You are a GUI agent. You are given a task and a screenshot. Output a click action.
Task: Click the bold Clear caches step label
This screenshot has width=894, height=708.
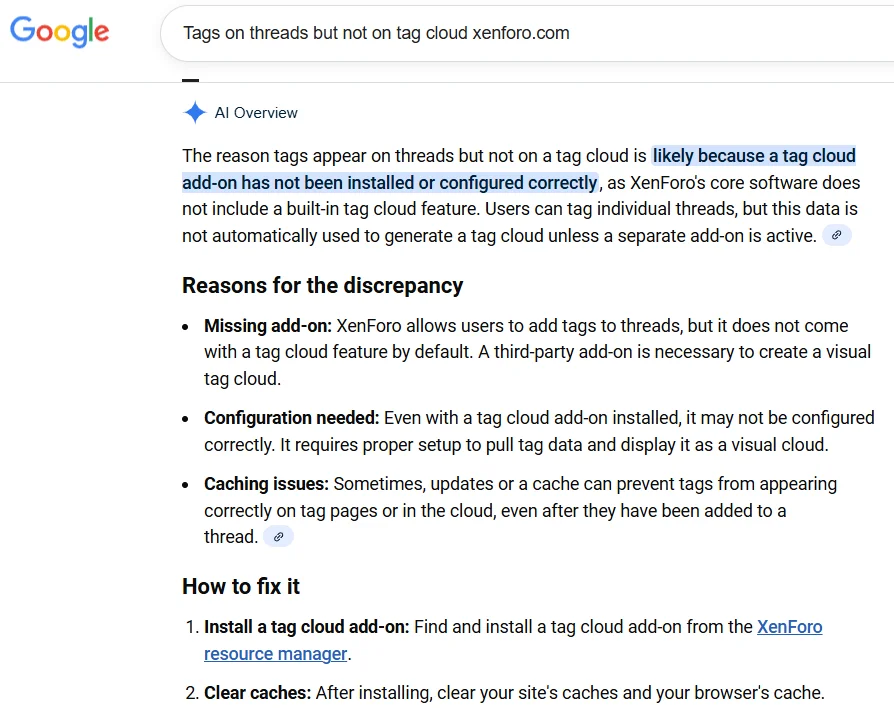pyautogui.click(x=257, y=692)
